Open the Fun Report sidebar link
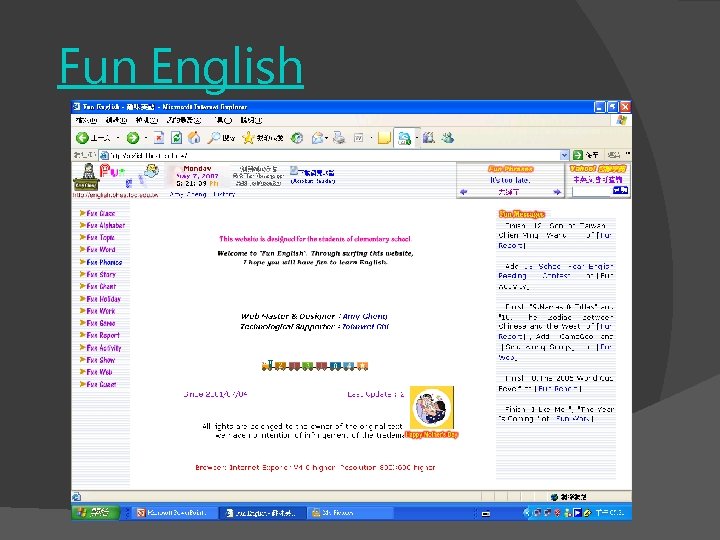 [103, 335]
